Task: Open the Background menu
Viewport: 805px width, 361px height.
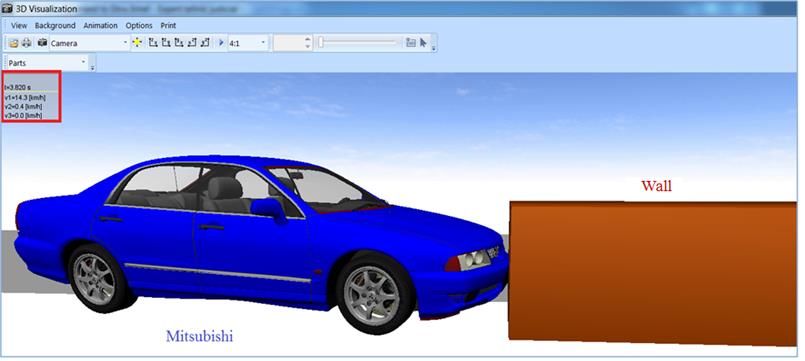Action: point(55,25)
